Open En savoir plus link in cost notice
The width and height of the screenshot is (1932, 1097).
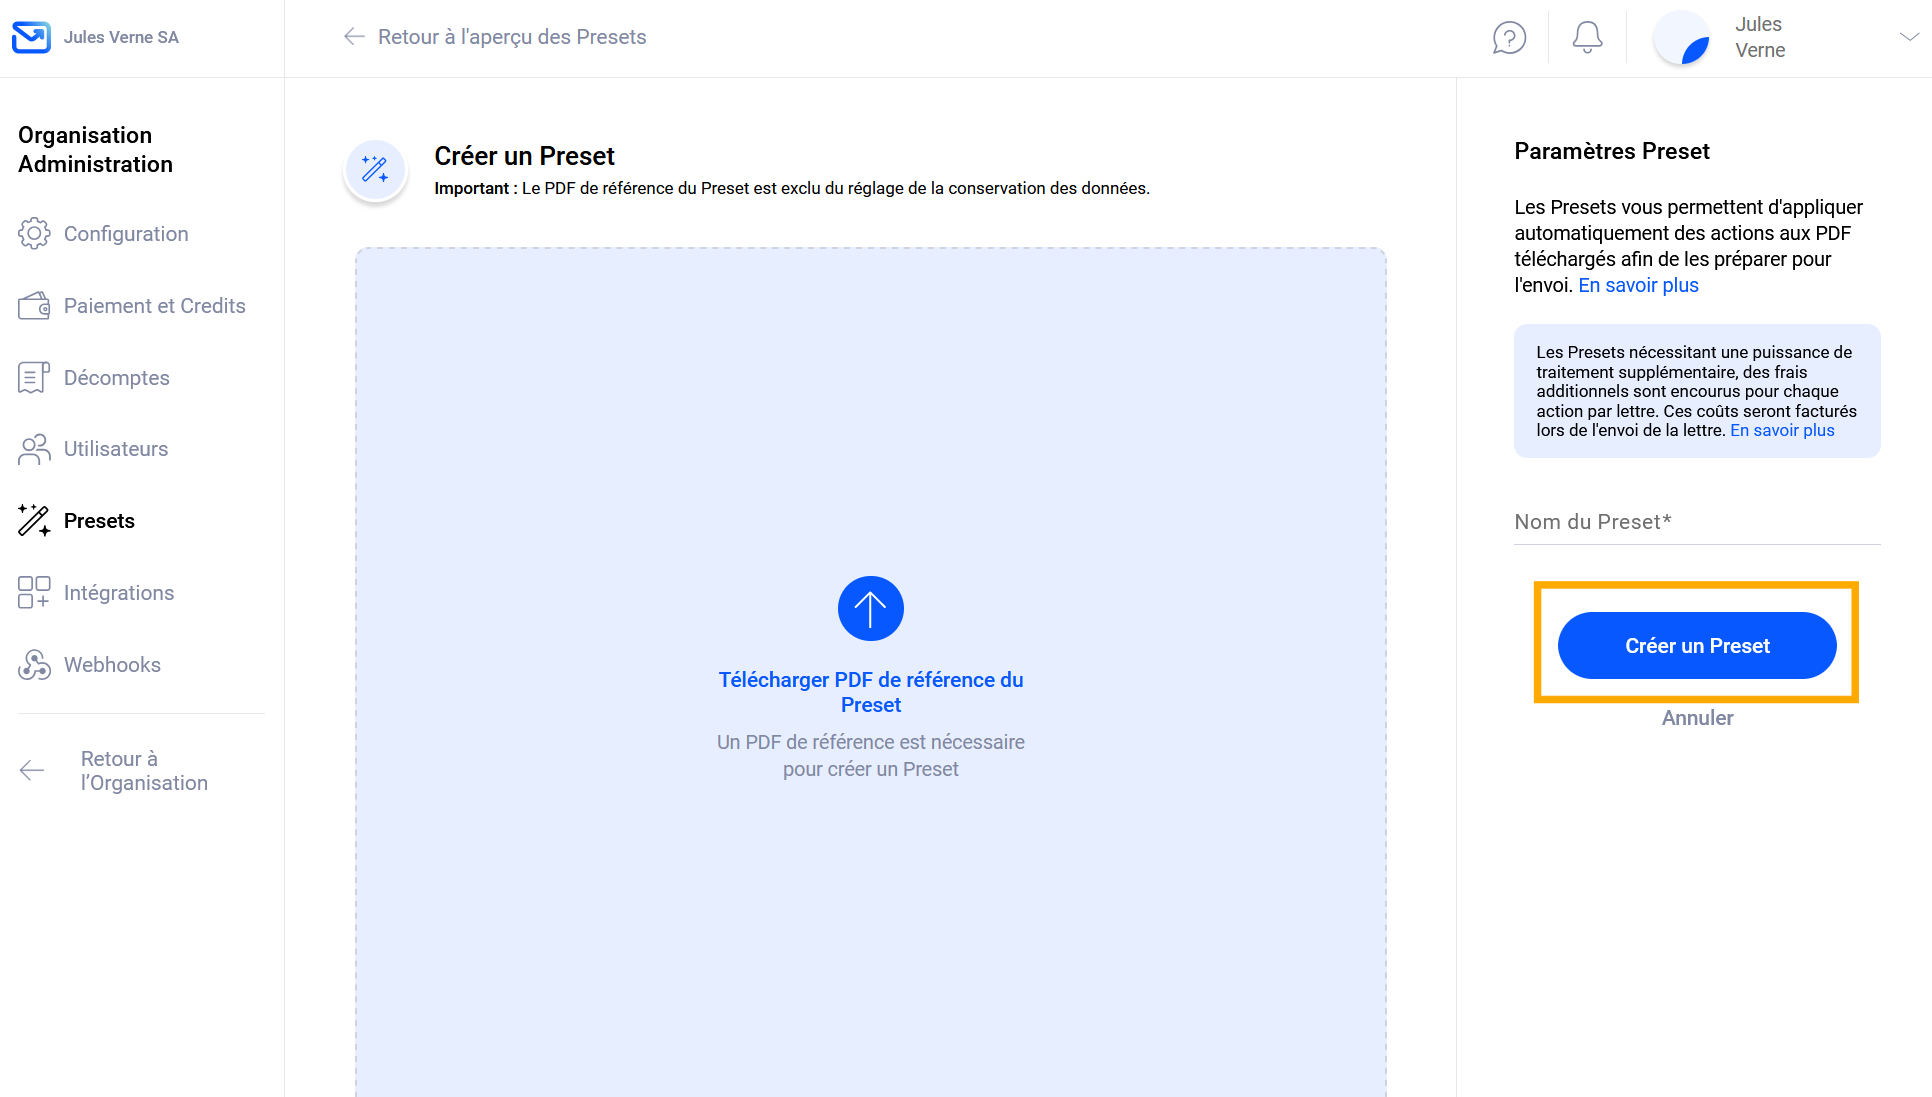[1782, 430]
